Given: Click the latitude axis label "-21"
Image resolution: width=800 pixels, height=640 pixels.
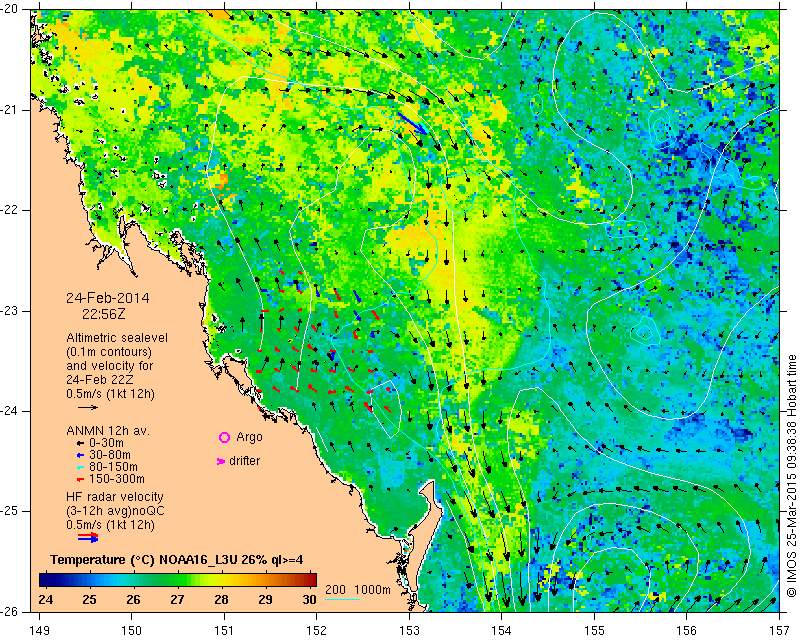Looking at the screenshot, I should (x=10, y=110).
